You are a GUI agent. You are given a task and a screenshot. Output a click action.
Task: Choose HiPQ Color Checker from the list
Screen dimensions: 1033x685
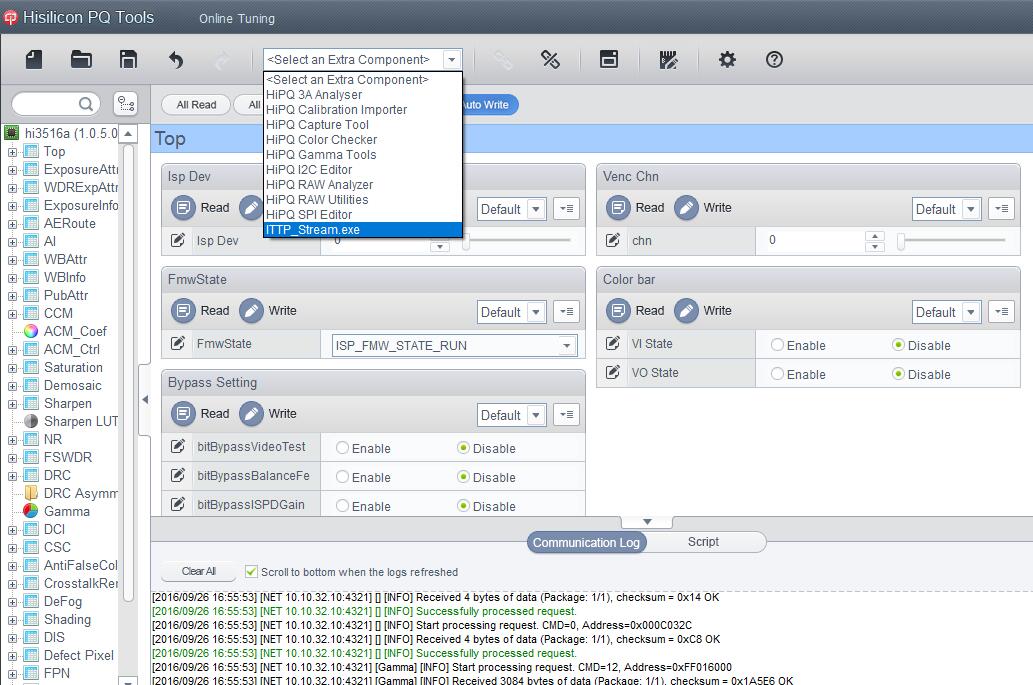point(363,140)
